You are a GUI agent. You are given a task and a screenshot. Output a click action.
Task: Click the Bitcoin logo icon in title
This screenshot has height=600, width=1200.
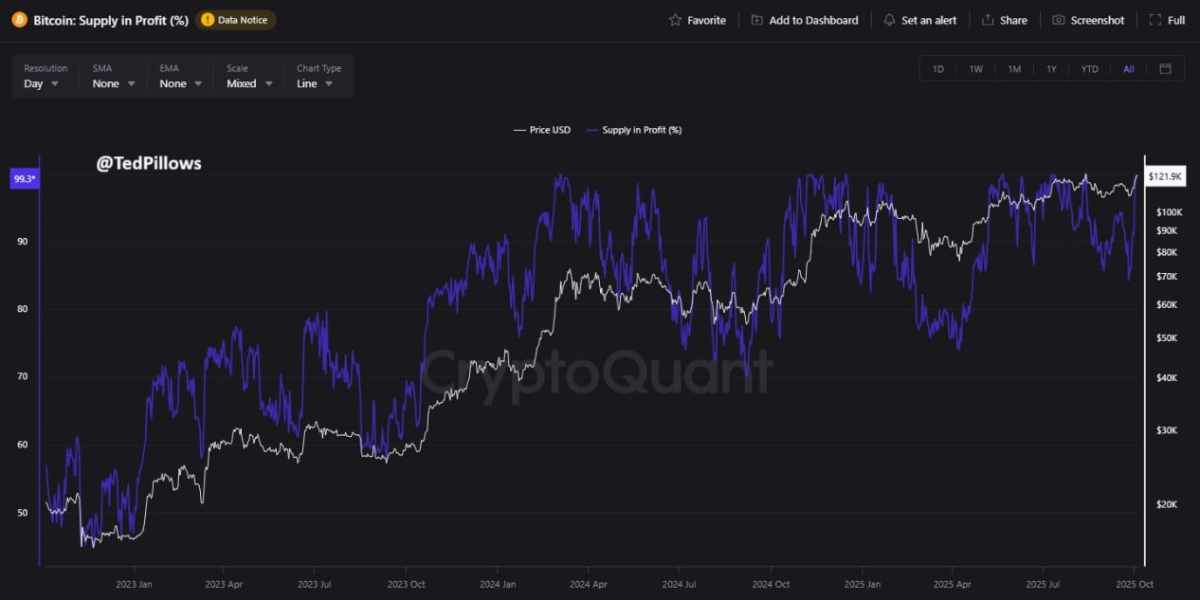click(18, 20)
